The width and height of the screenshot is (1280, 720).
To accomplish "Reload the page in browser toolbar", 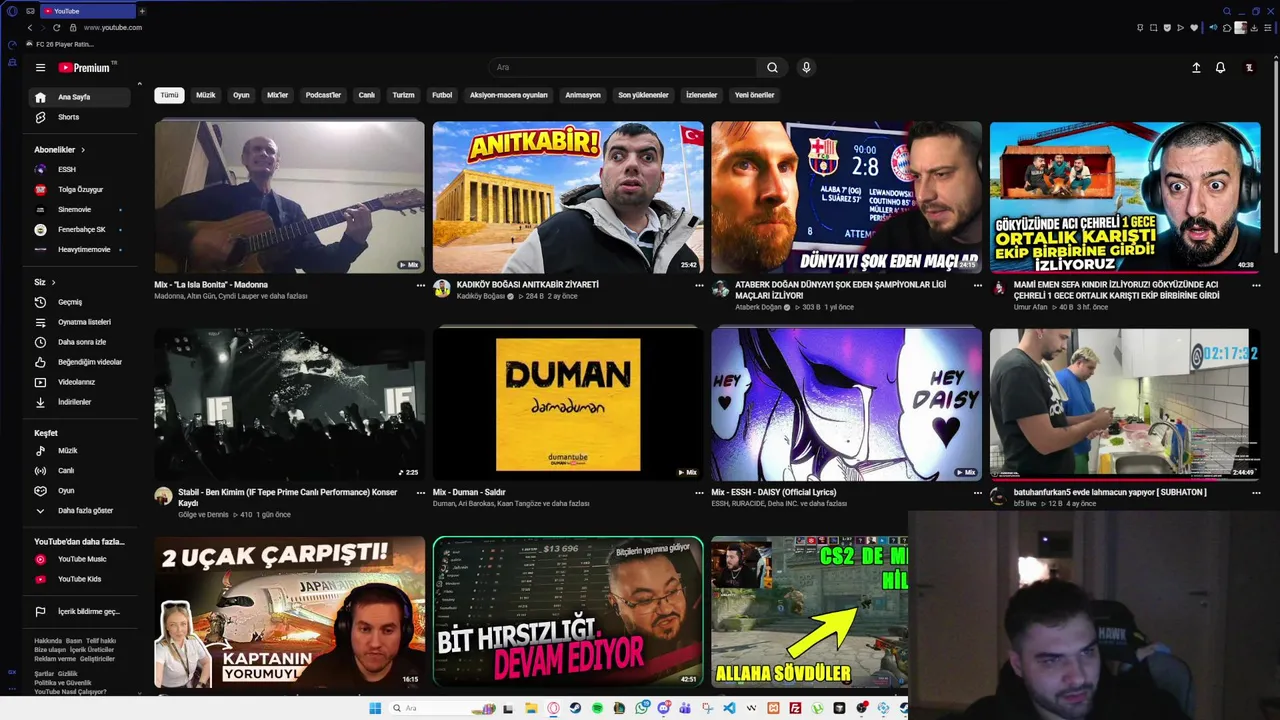I will (56, 28).
